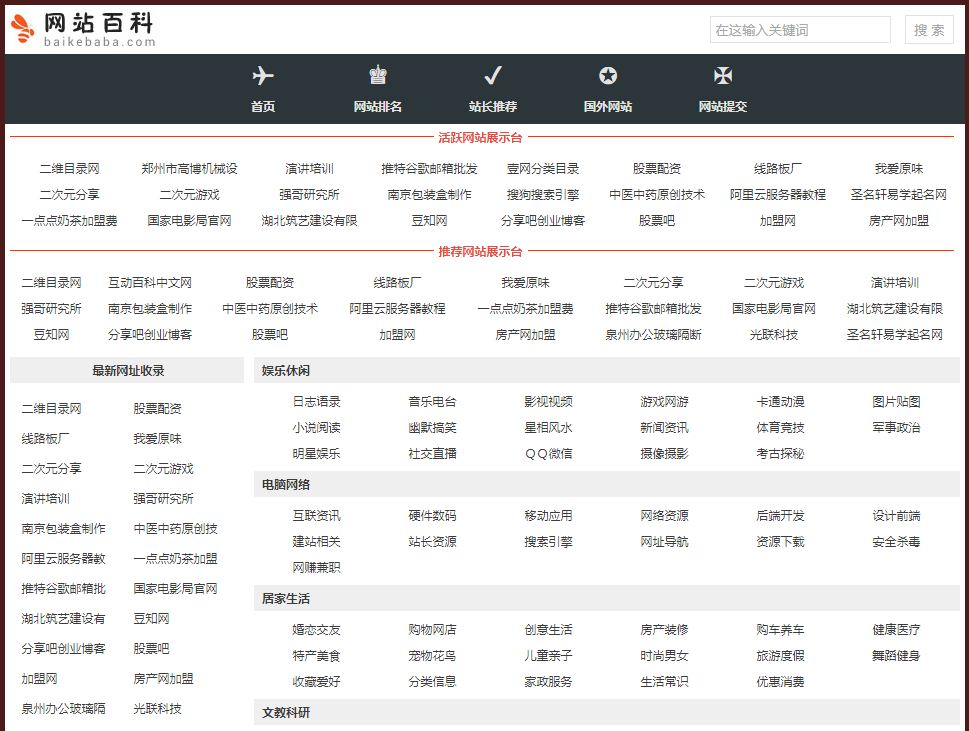Screen dimensions: 969x731
Task: Open the 小说阅读 category
Action: [316, 428]
